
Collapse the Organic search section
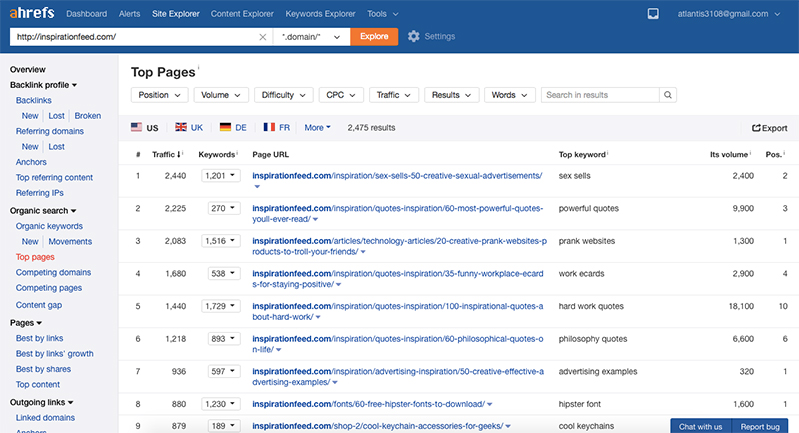click(x=43, y=210)
